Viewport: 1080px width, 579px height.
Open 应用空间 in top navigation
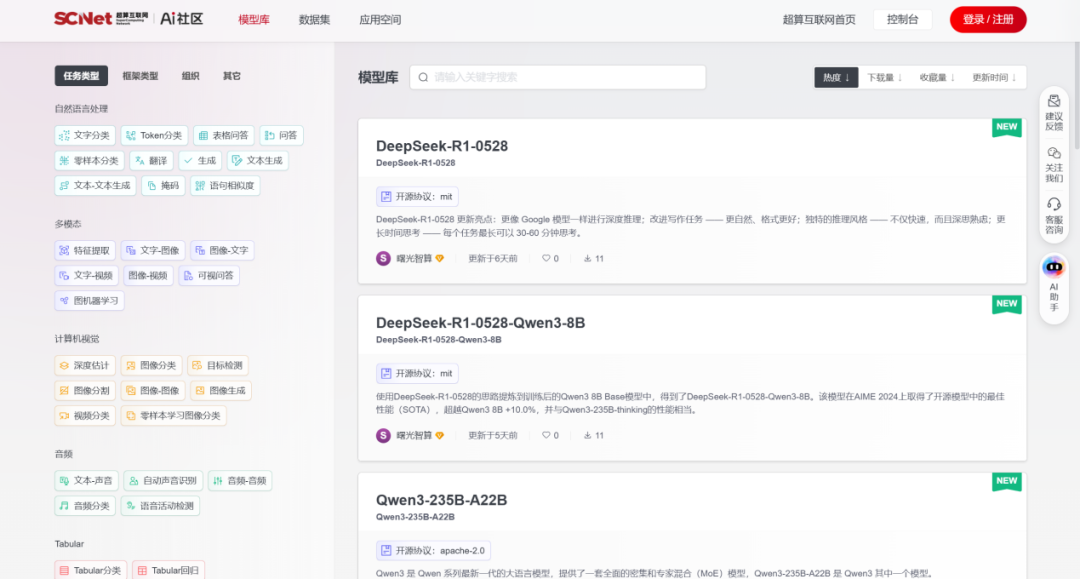380,20
